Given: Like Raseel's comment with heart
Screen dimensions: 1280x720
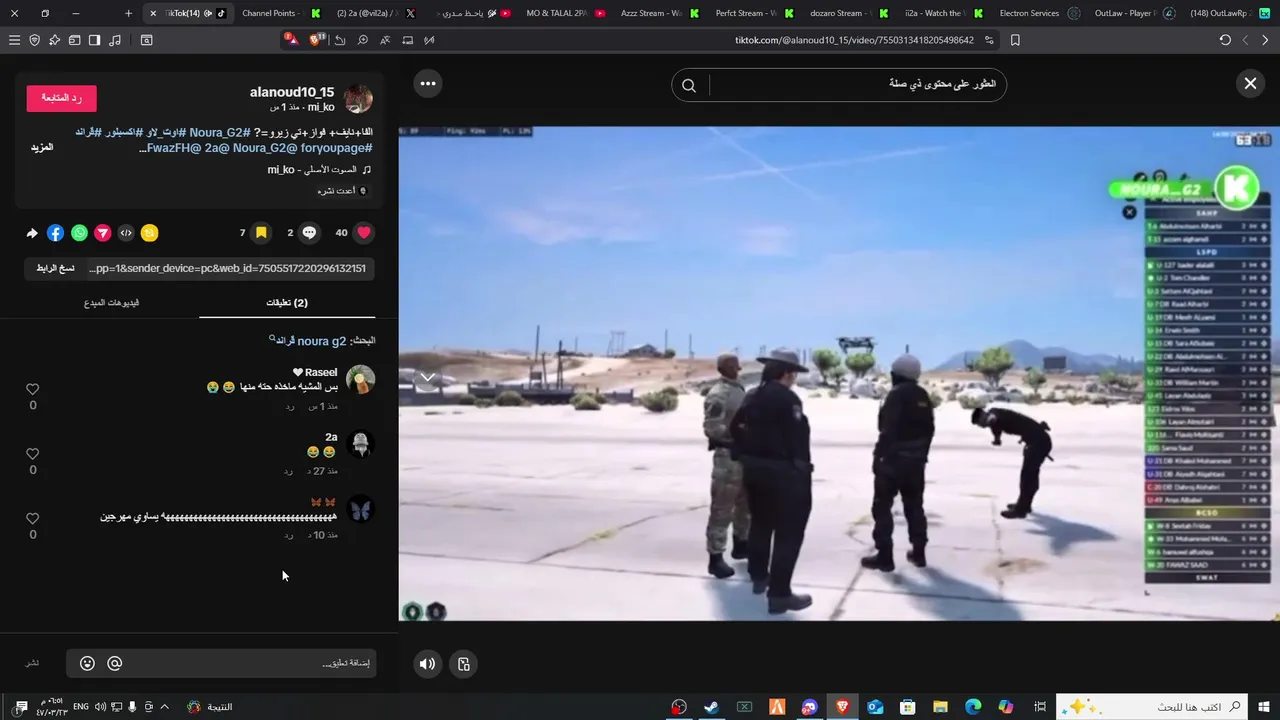Looking at the screenshot, I should (x=32, y=389).
